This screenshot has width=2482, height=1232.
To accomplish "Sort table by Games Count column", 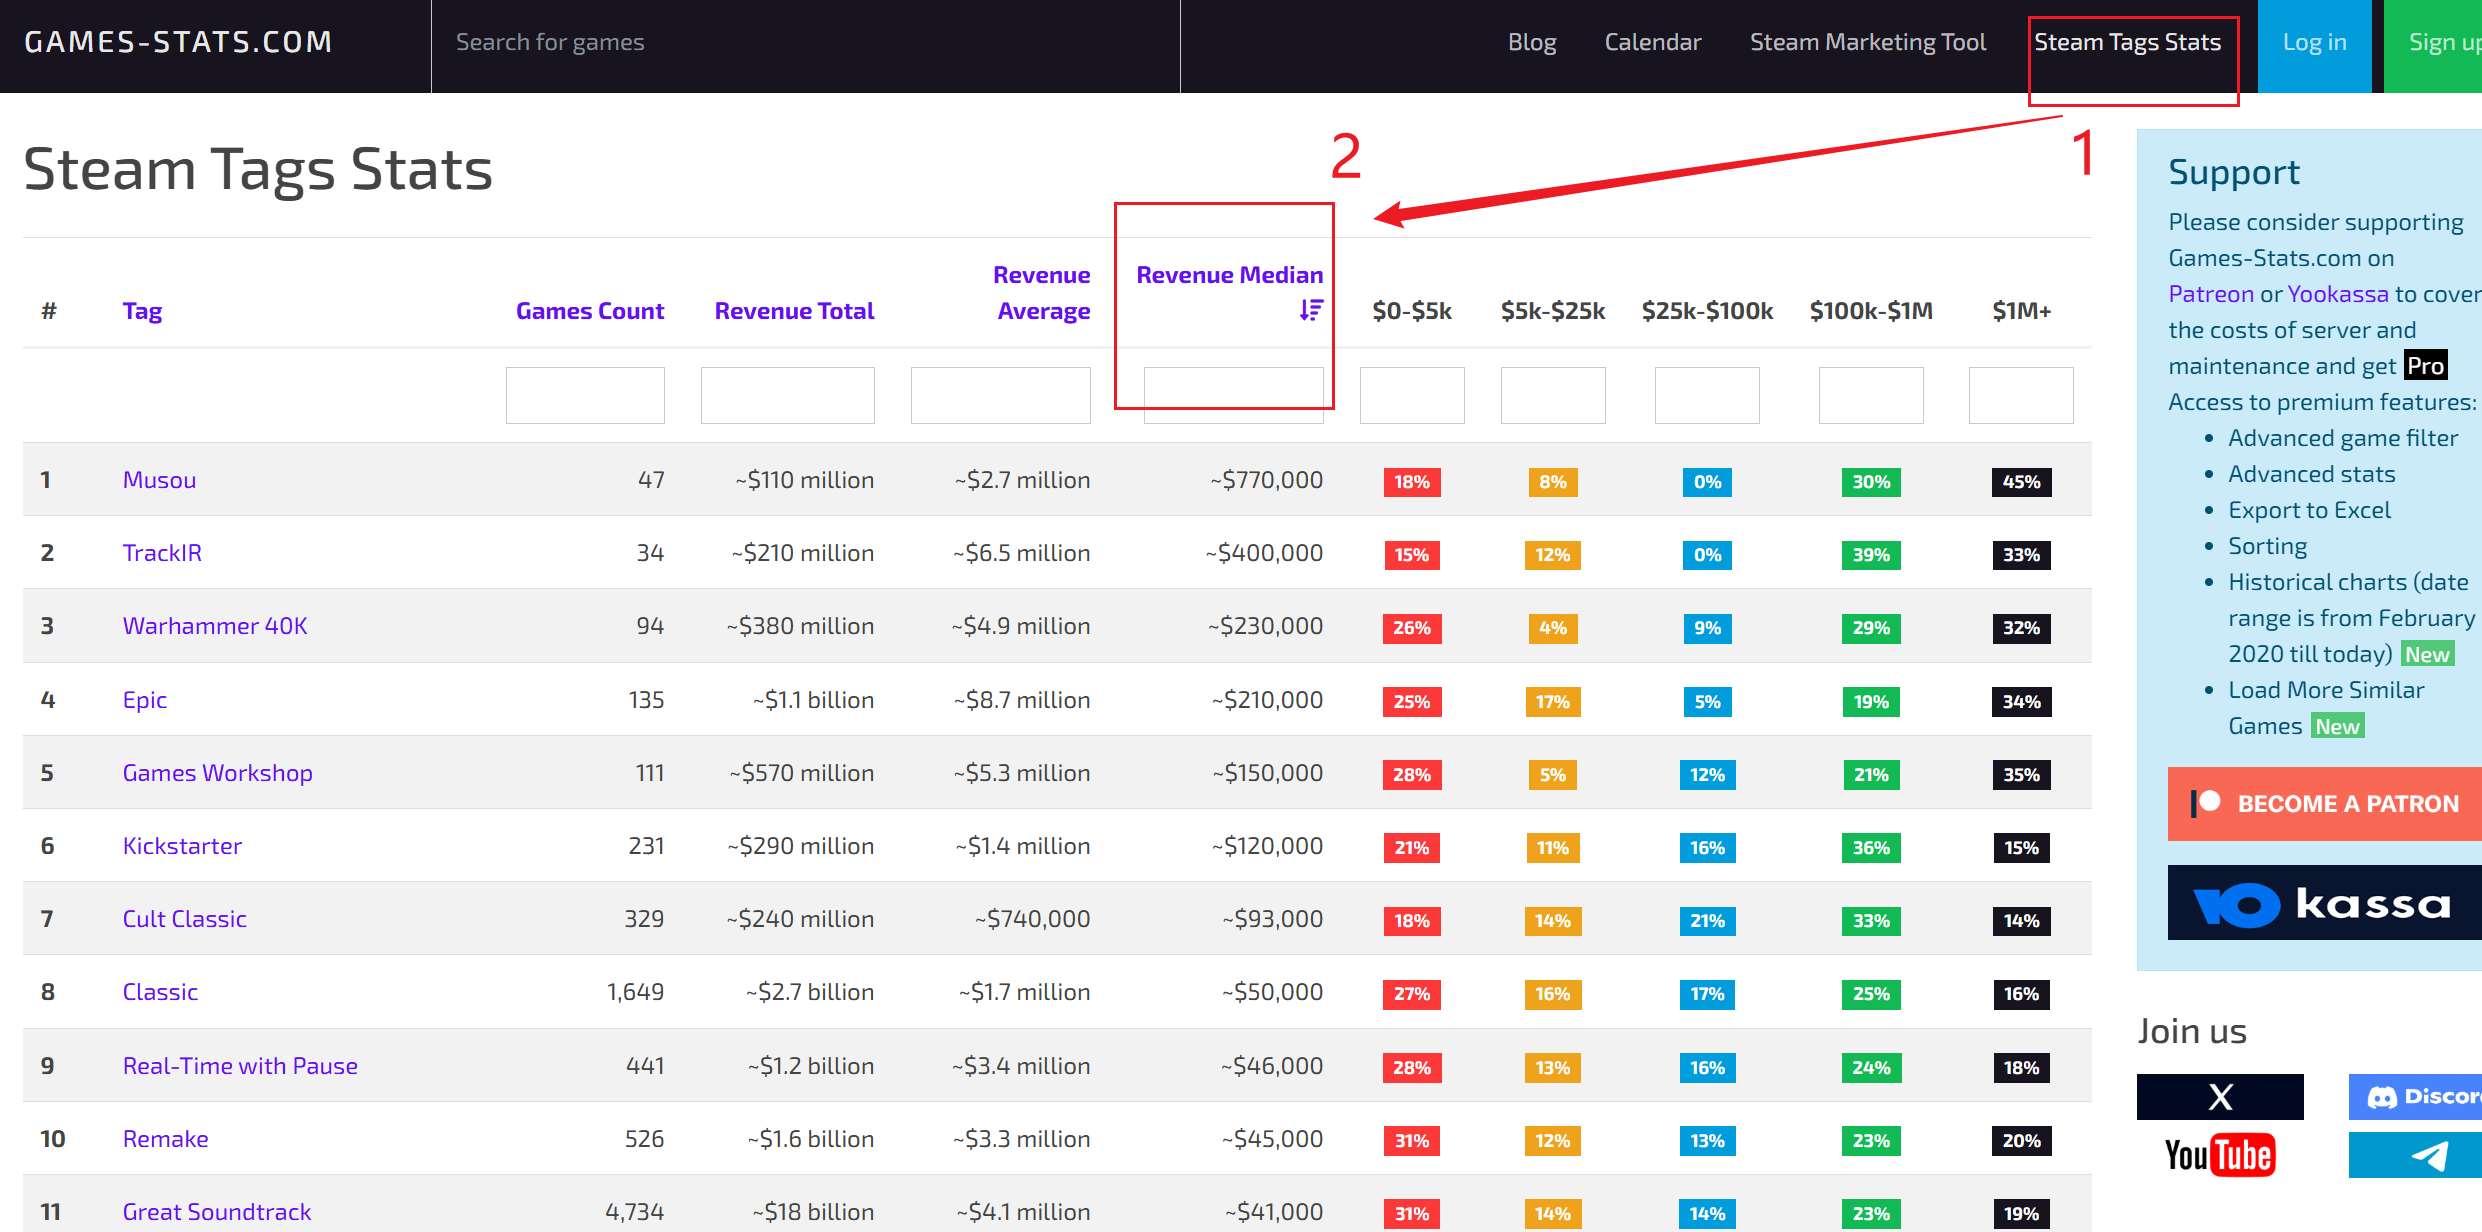I will click(x=589, y=311).
